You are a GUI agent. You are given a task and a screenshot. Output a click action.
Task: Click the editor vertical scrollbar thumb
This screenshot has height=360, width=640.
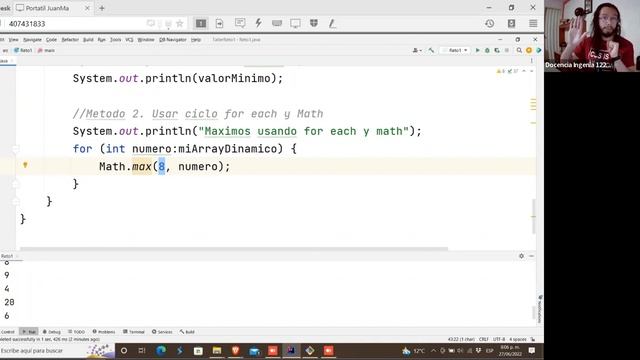pos(533,216)
